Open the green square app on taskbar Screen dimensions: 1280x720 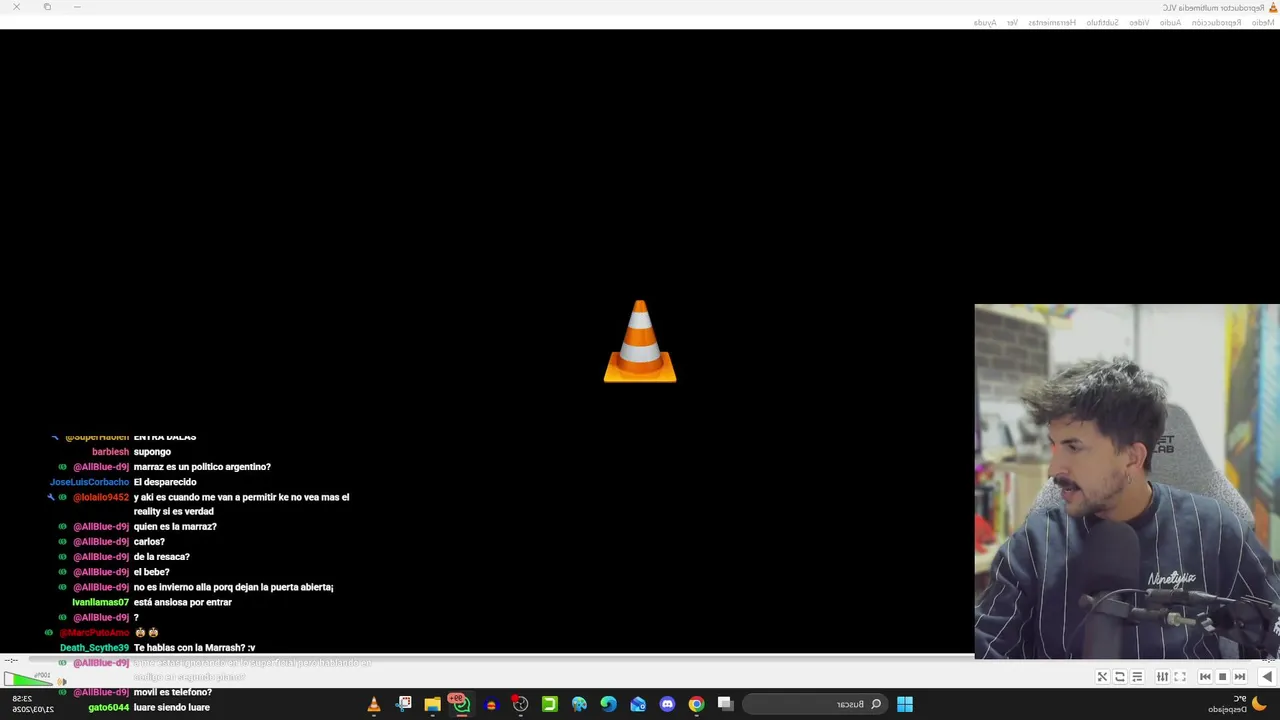(x=549, y=704)
